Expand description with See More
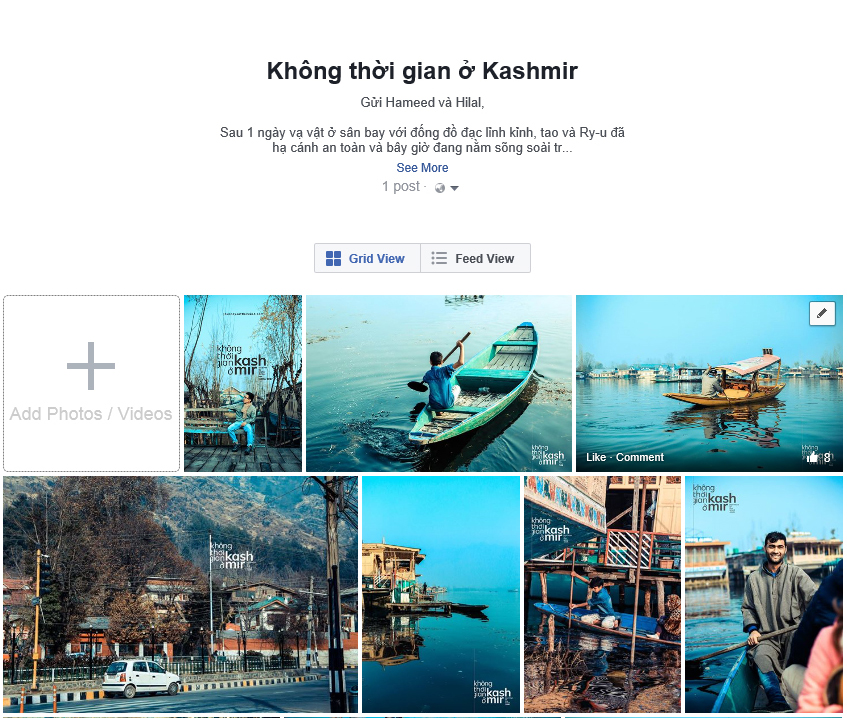Viewport: 847px width, 718px height. click(422, 167)
